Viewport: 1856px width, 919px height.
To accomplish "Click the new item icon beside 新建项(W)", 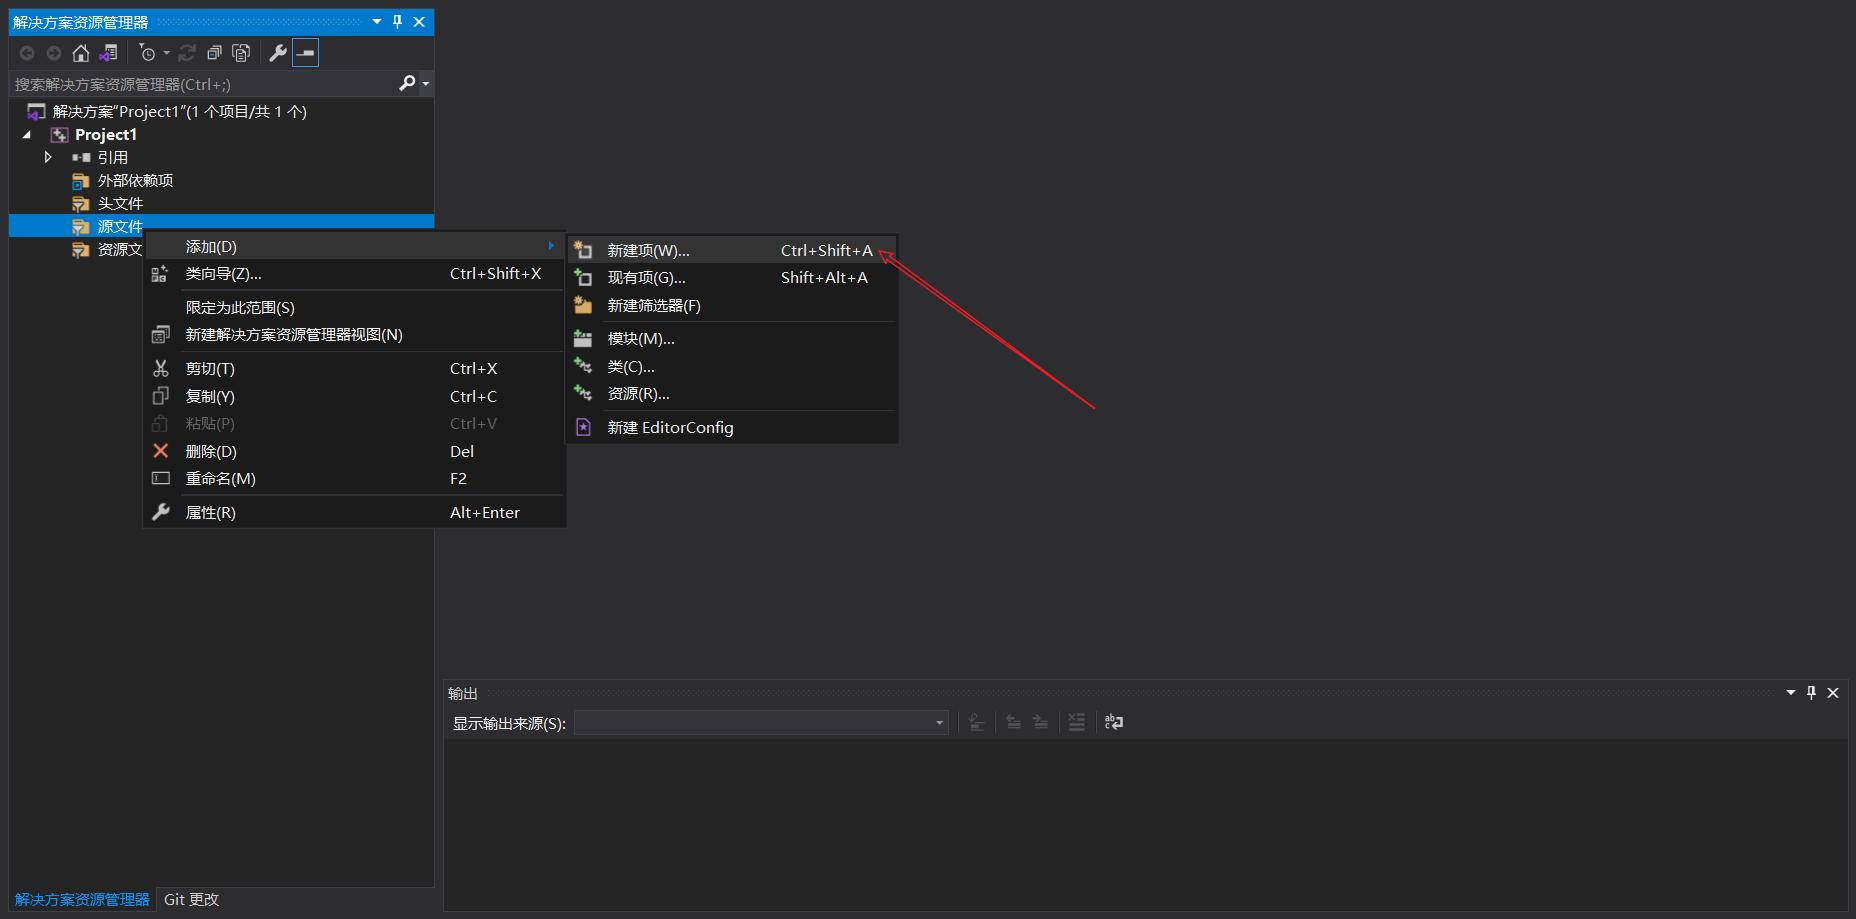I will 583,250.
